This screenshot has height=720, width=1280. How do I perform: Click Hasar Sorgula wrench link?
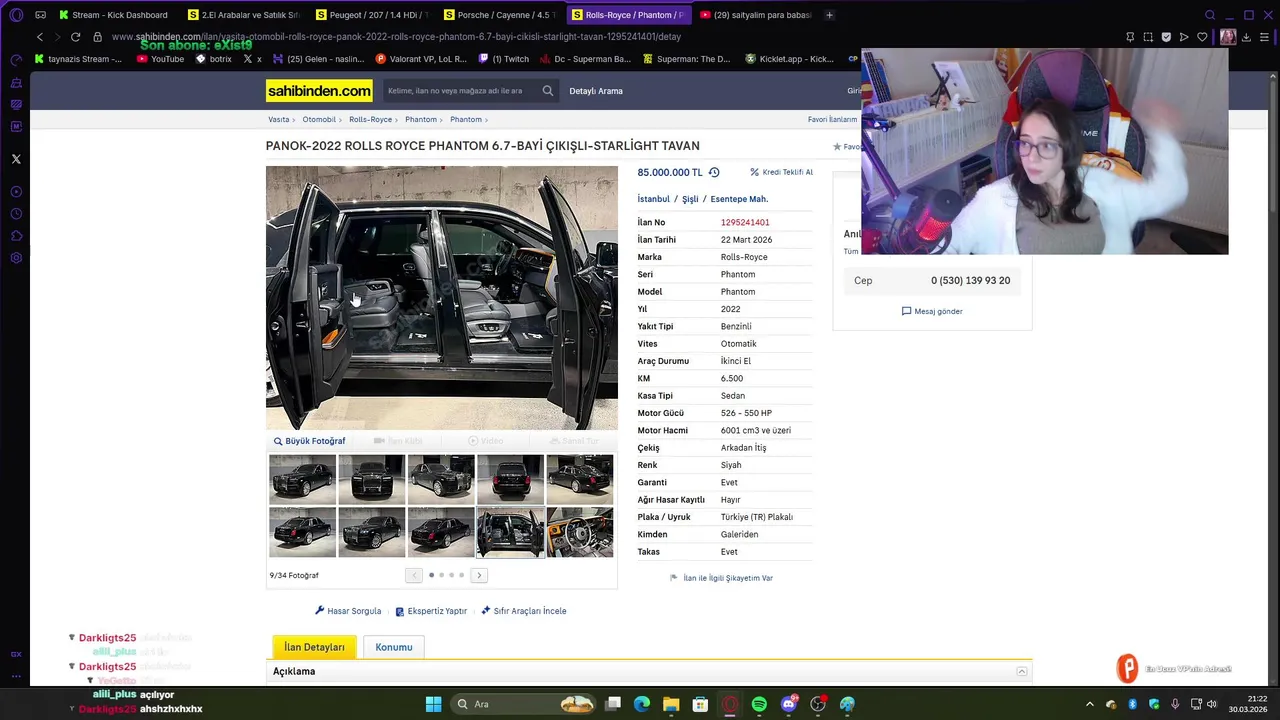(348, 611)
